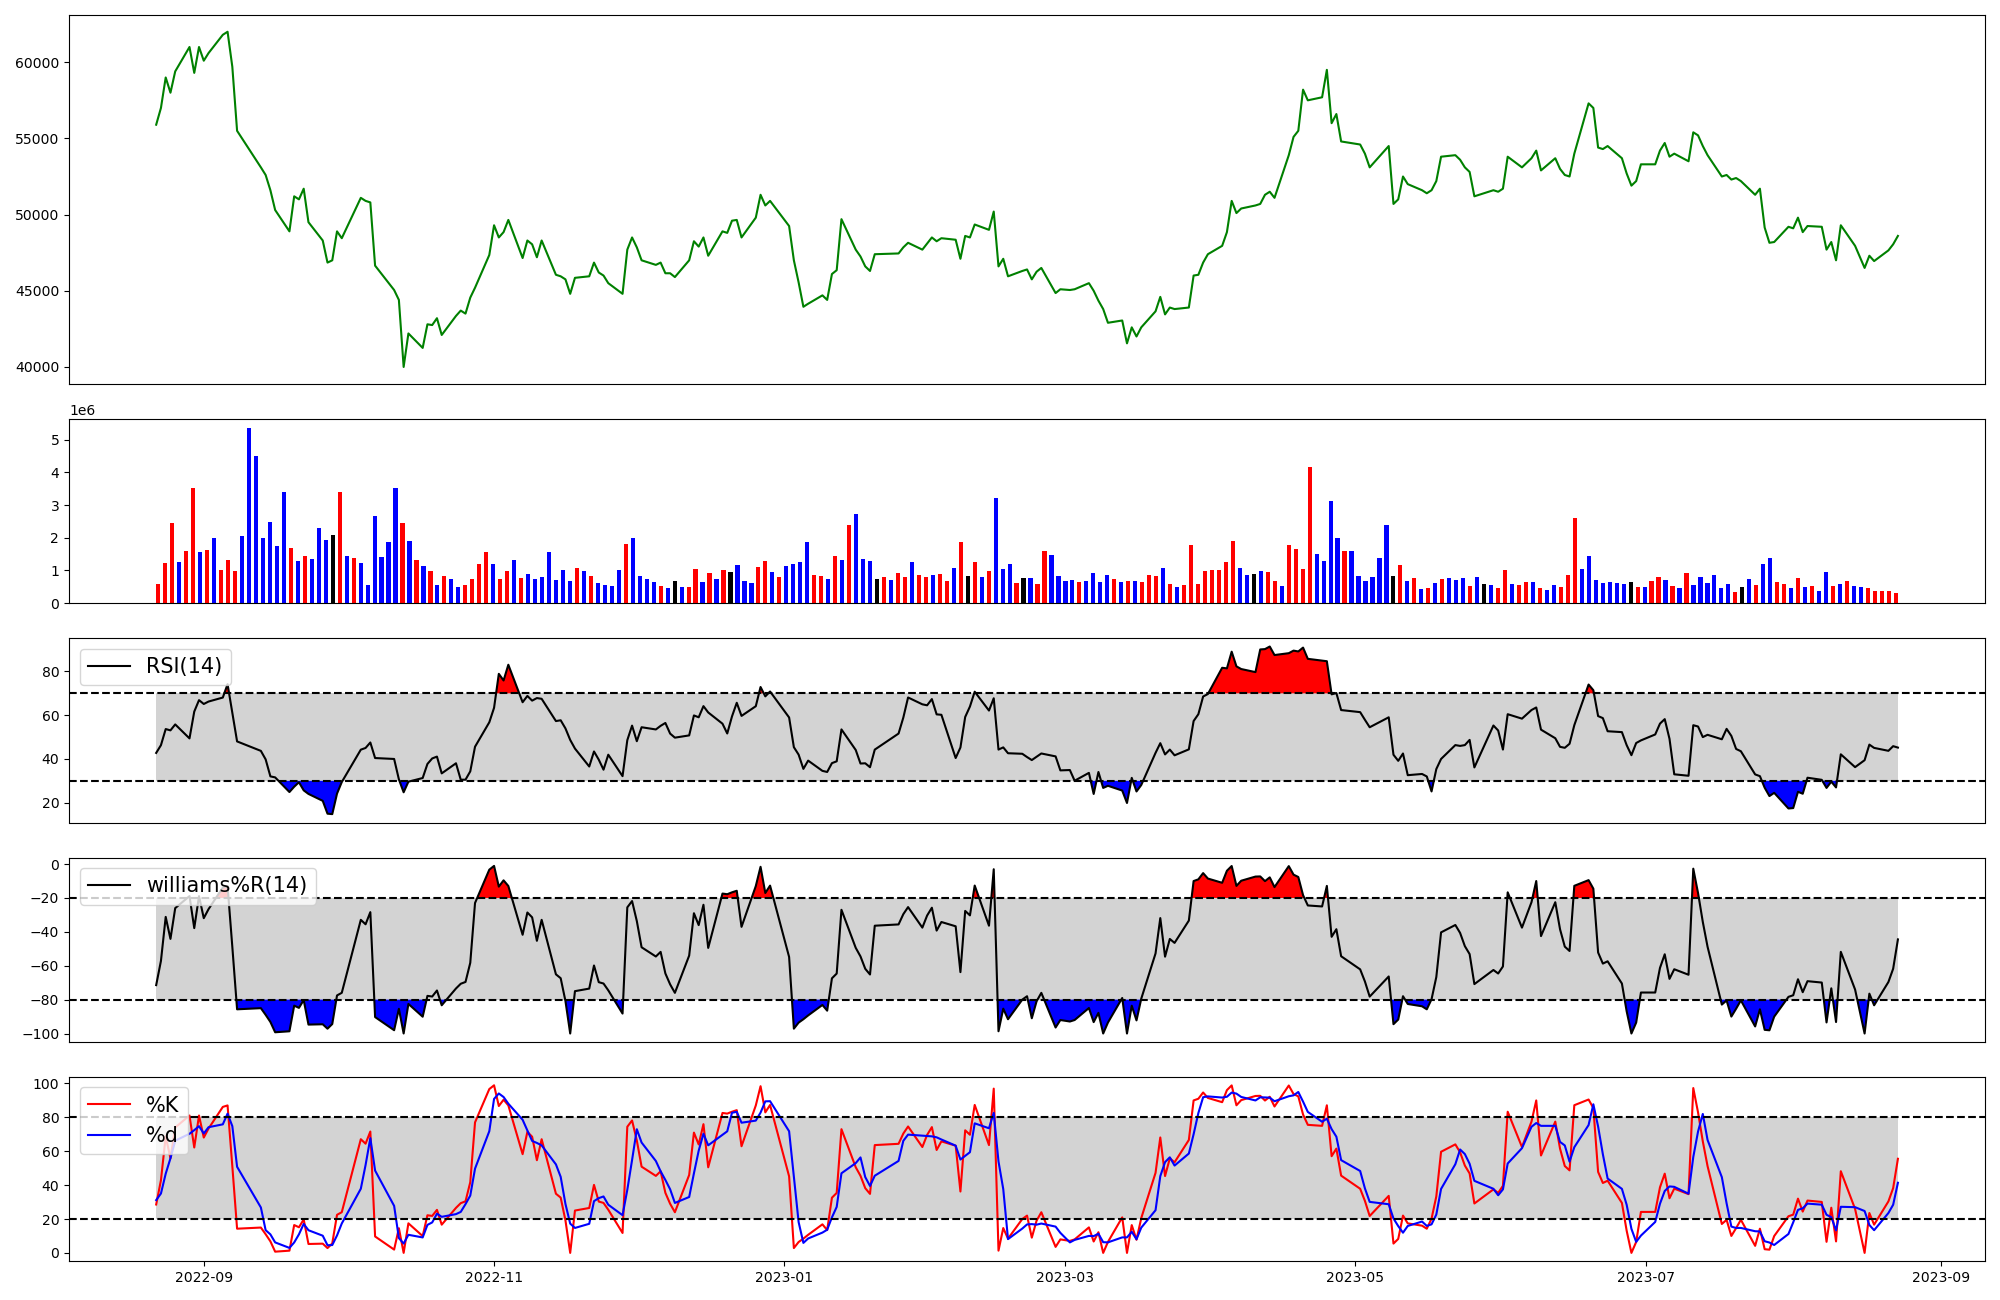The height and width of the screenshot is (1300, 2000).
Task: Click the 2023-09 x-axis date label
Action: coord(1941,1276)
